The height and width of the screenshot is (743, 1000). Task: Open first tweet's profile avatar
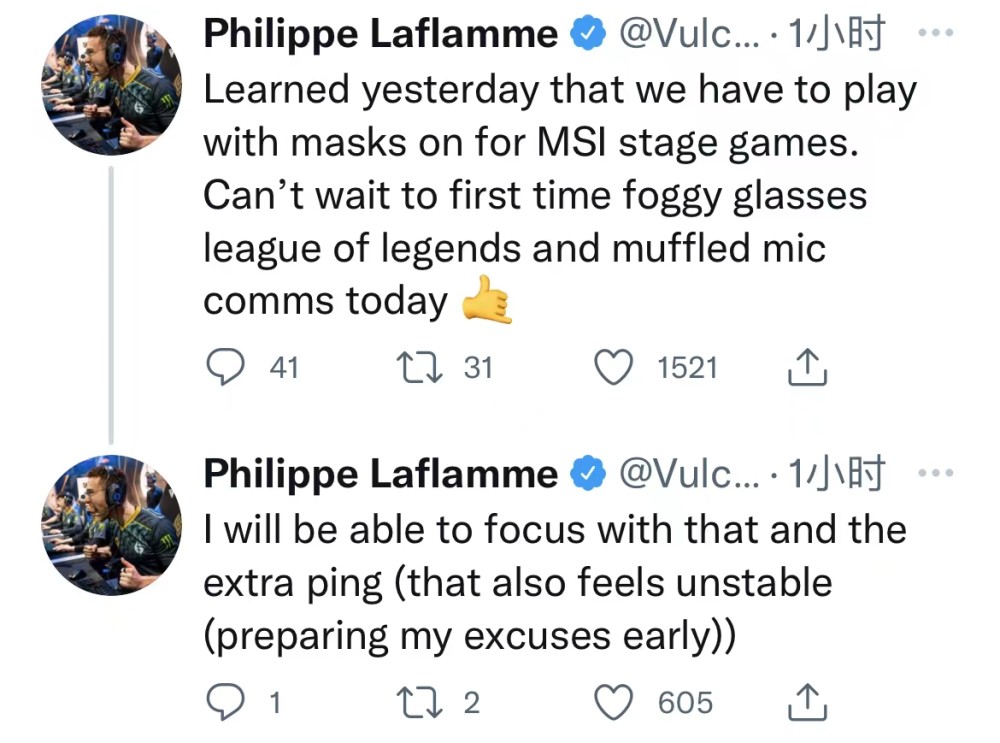click(111, 86)
